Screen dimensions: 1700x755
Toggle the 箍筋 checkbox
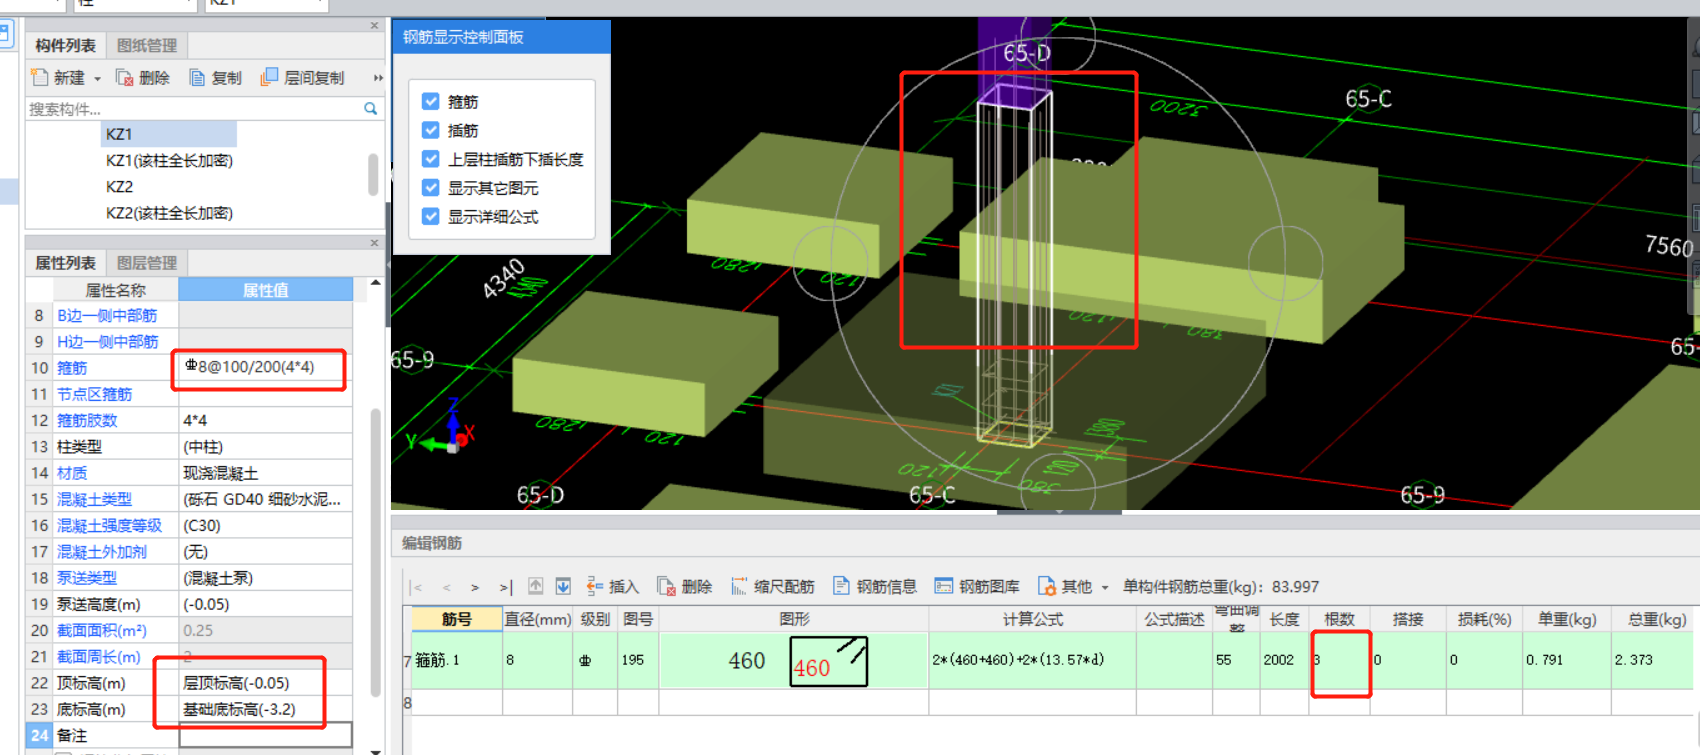coord(431,101)
